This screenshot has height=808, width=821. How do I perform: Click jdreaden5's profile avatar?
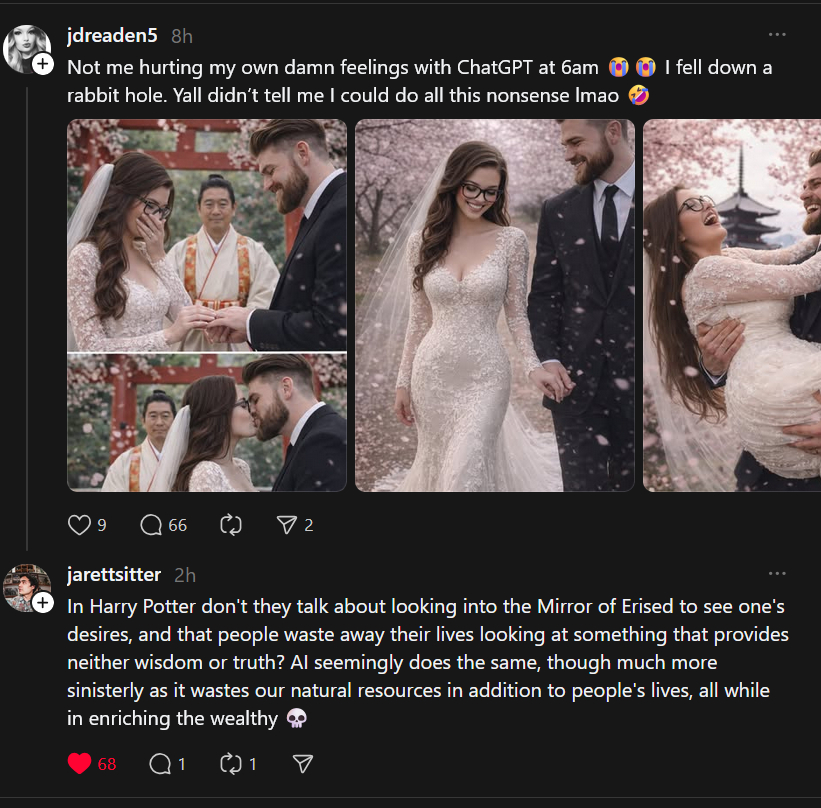27,48
